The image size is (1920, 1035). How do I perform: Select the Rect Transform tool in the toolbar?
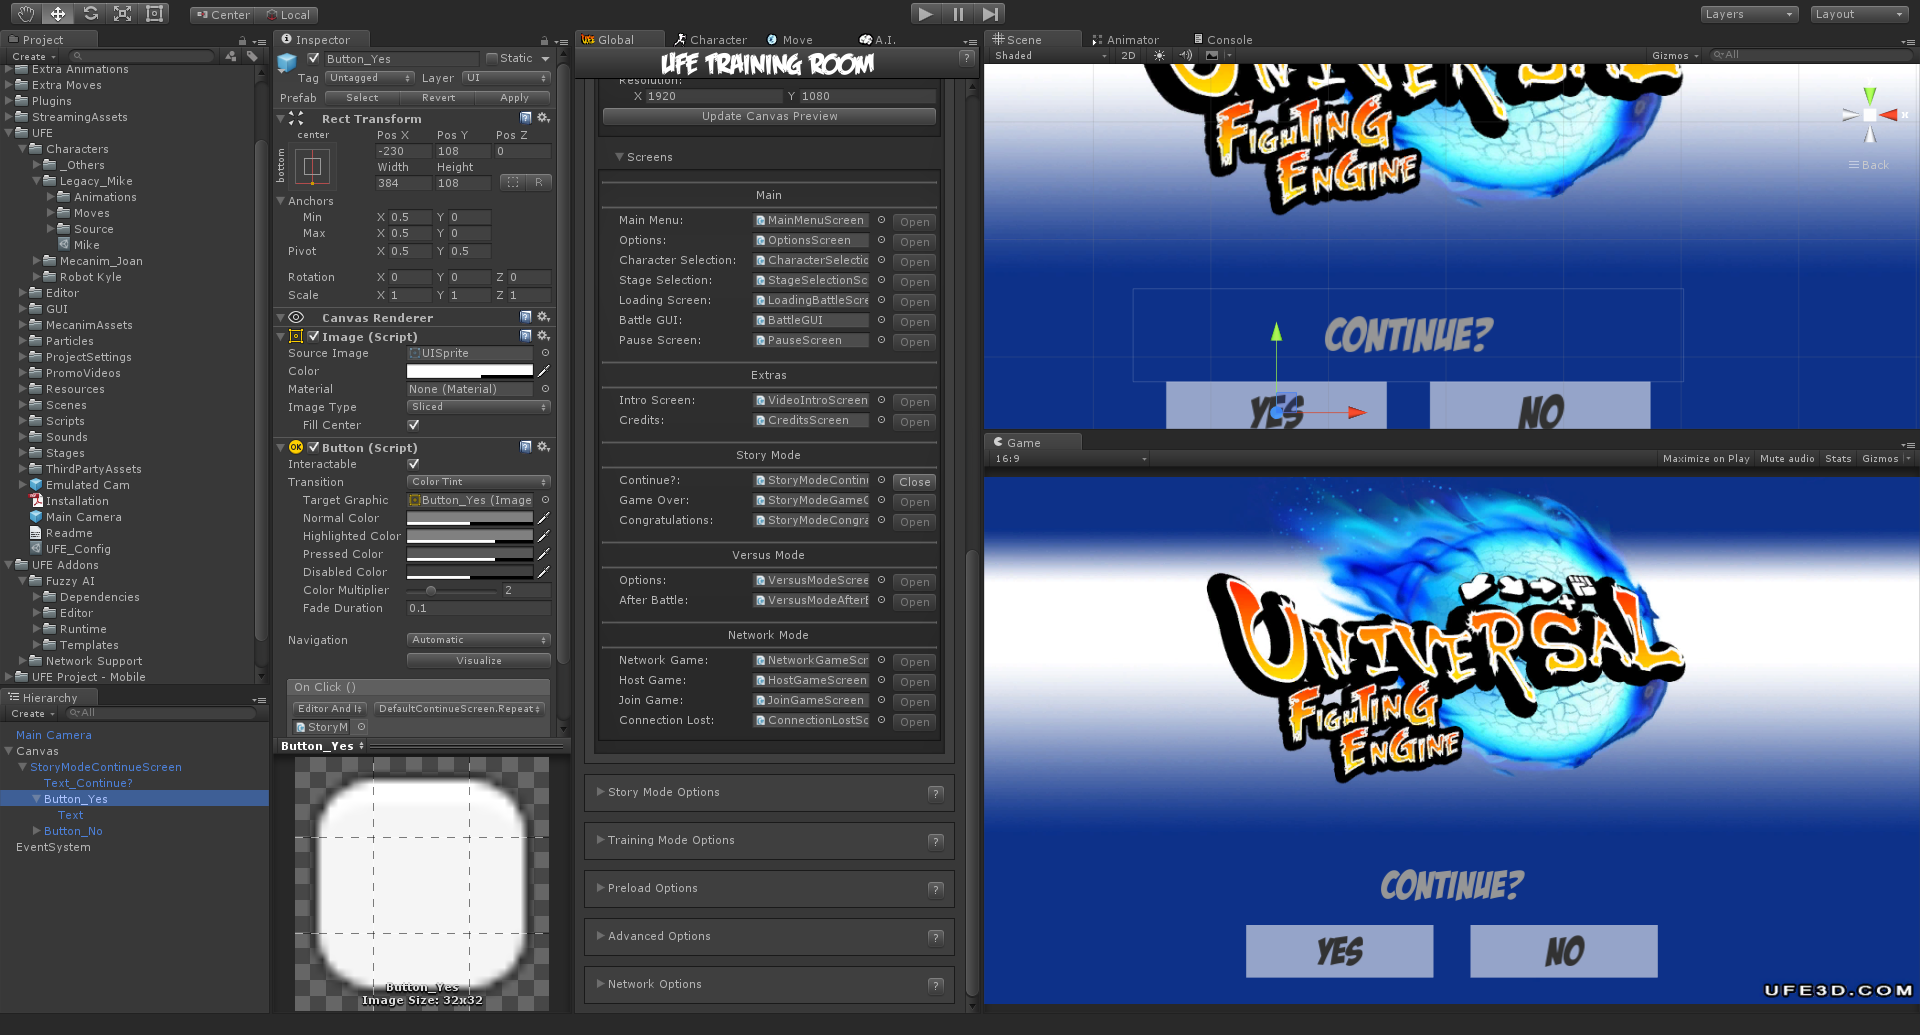[x=154, y=14]
